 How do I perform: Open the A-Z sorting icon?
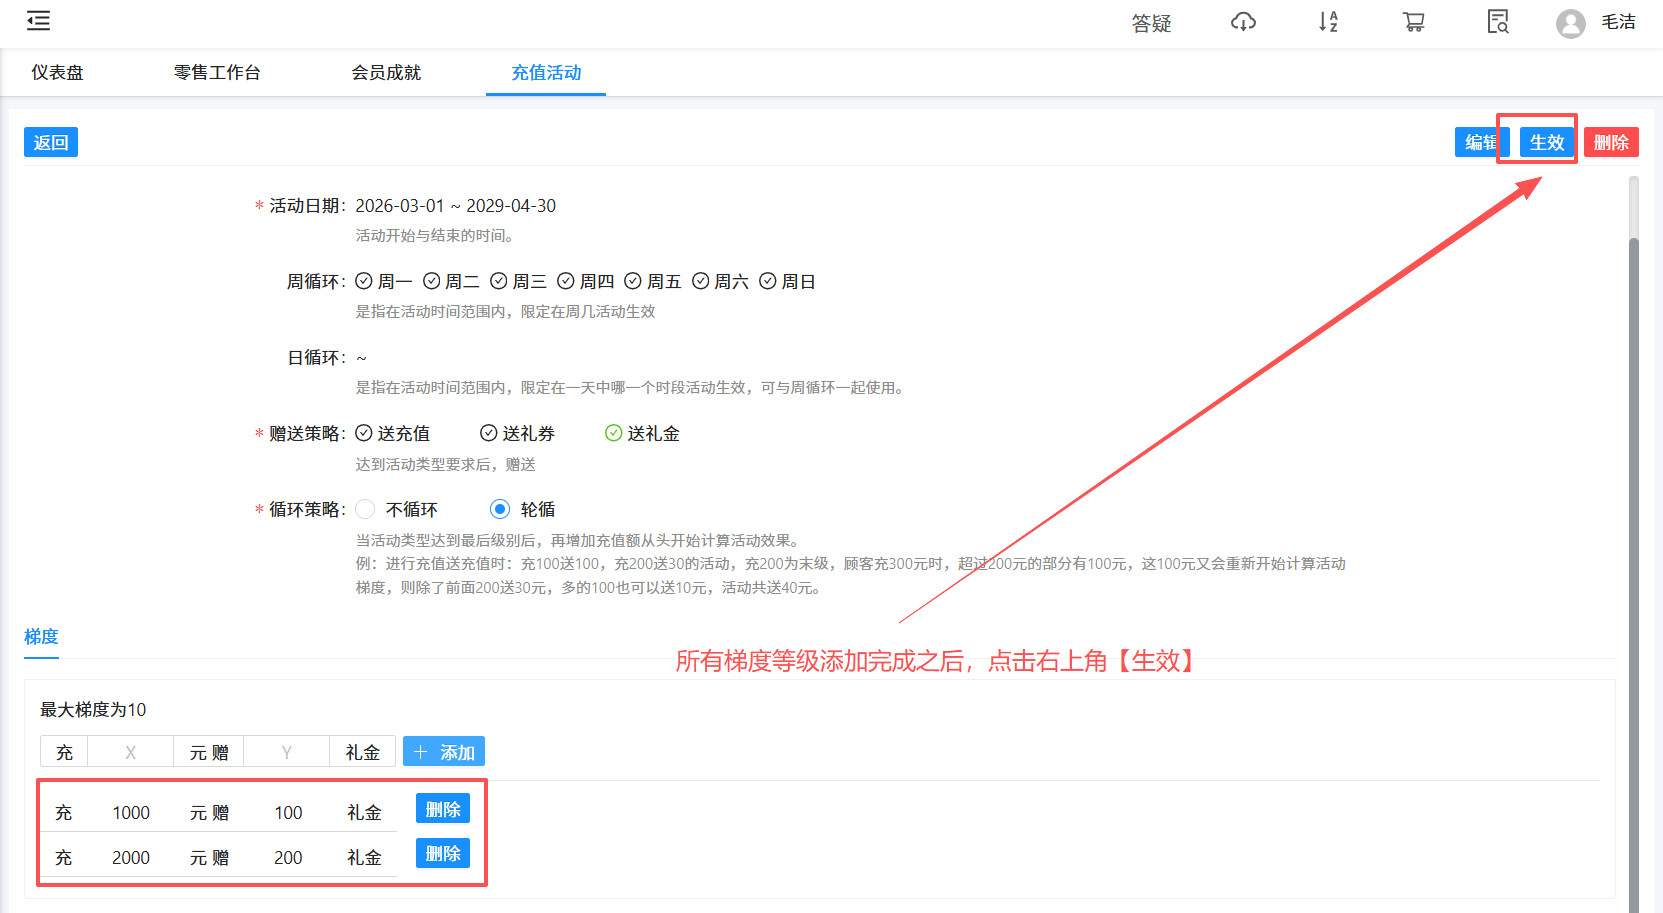1328,22
